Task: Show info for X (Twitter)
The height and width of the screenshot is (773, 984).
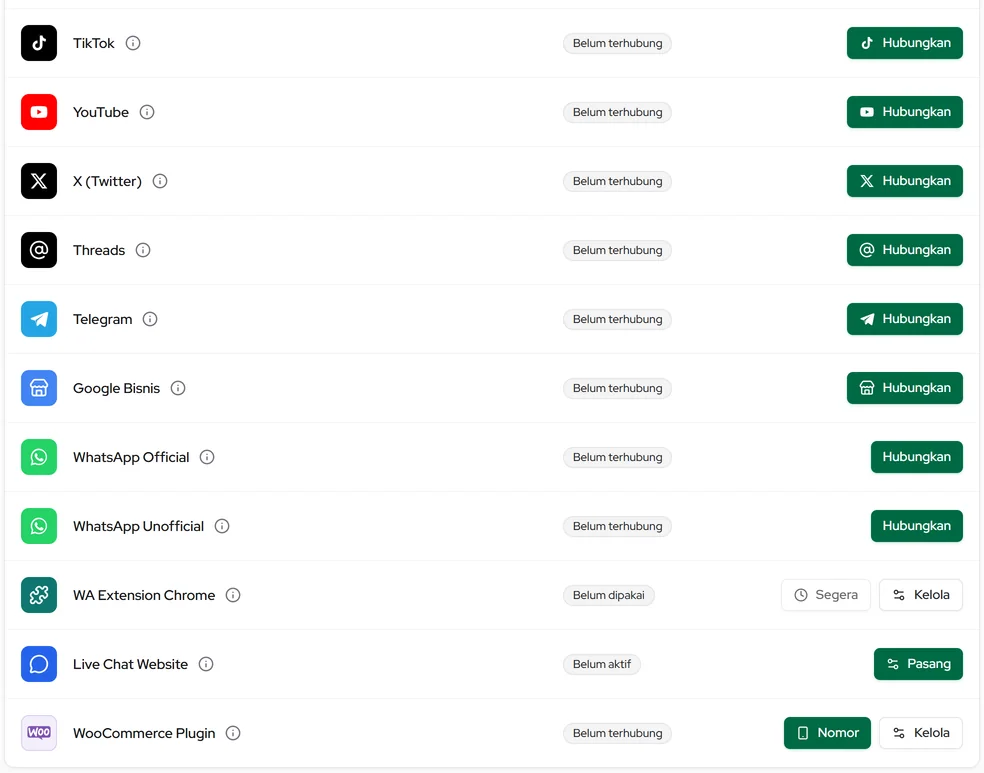Action: tap(160, 181)
